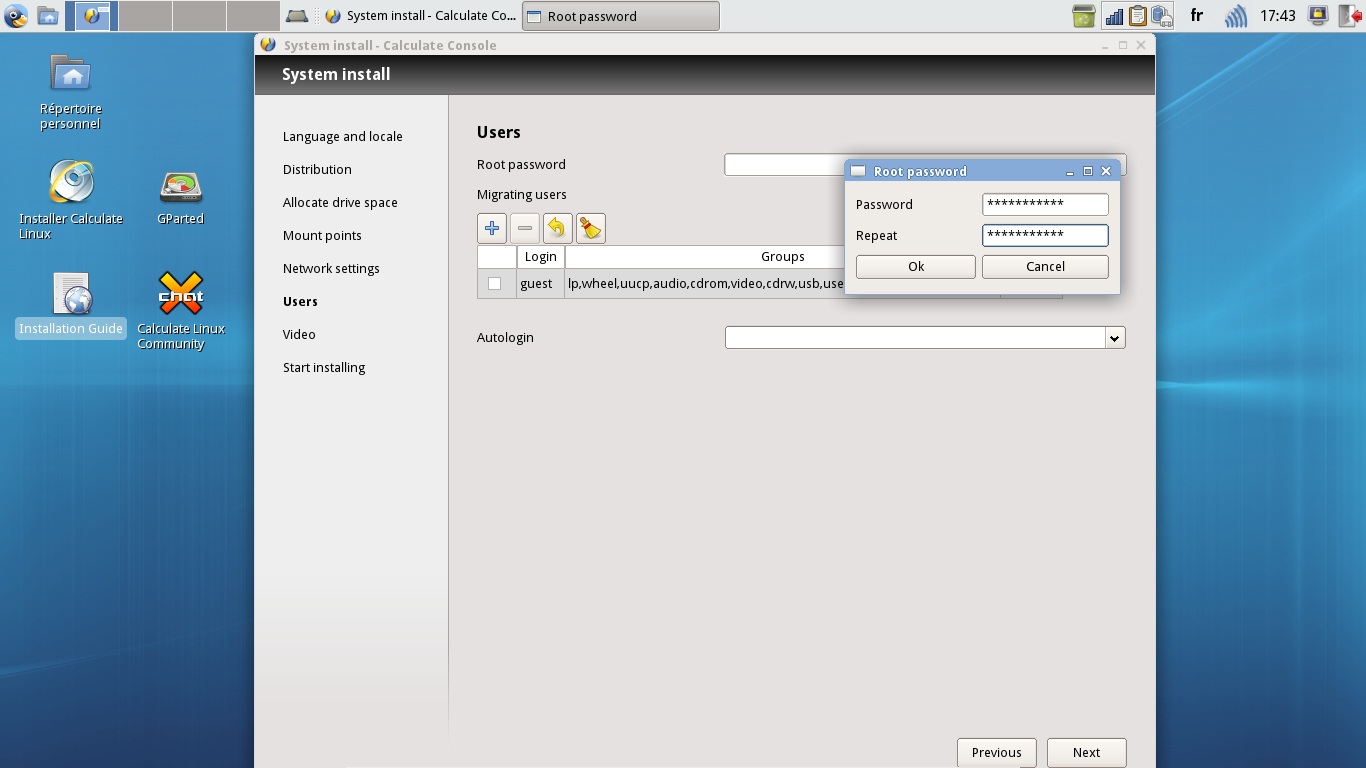Maximize the Root password dialog
The image size is (1366, 768).
(1088, 171)
